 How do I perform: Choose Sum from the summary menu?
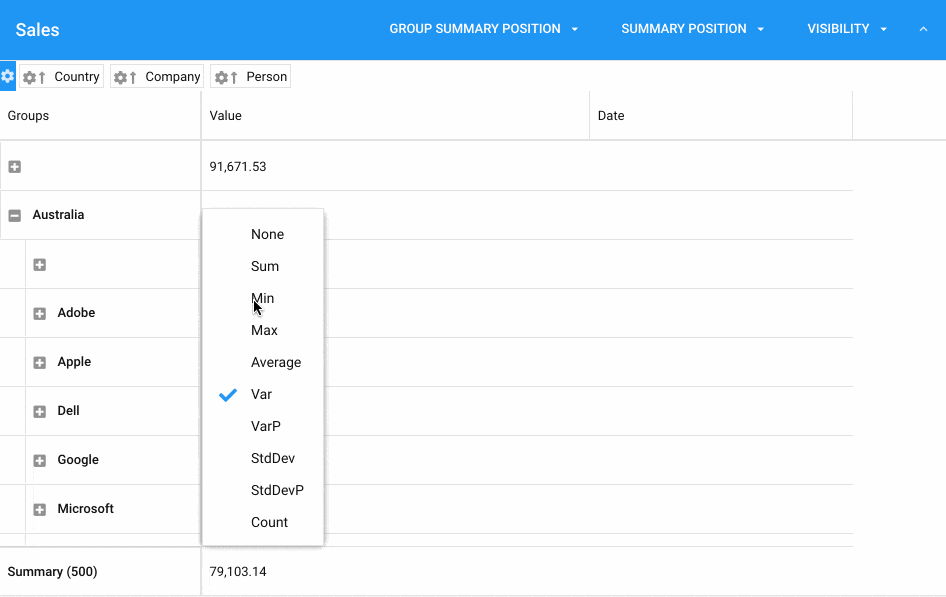pyautogui.click(x=263, y=267)
